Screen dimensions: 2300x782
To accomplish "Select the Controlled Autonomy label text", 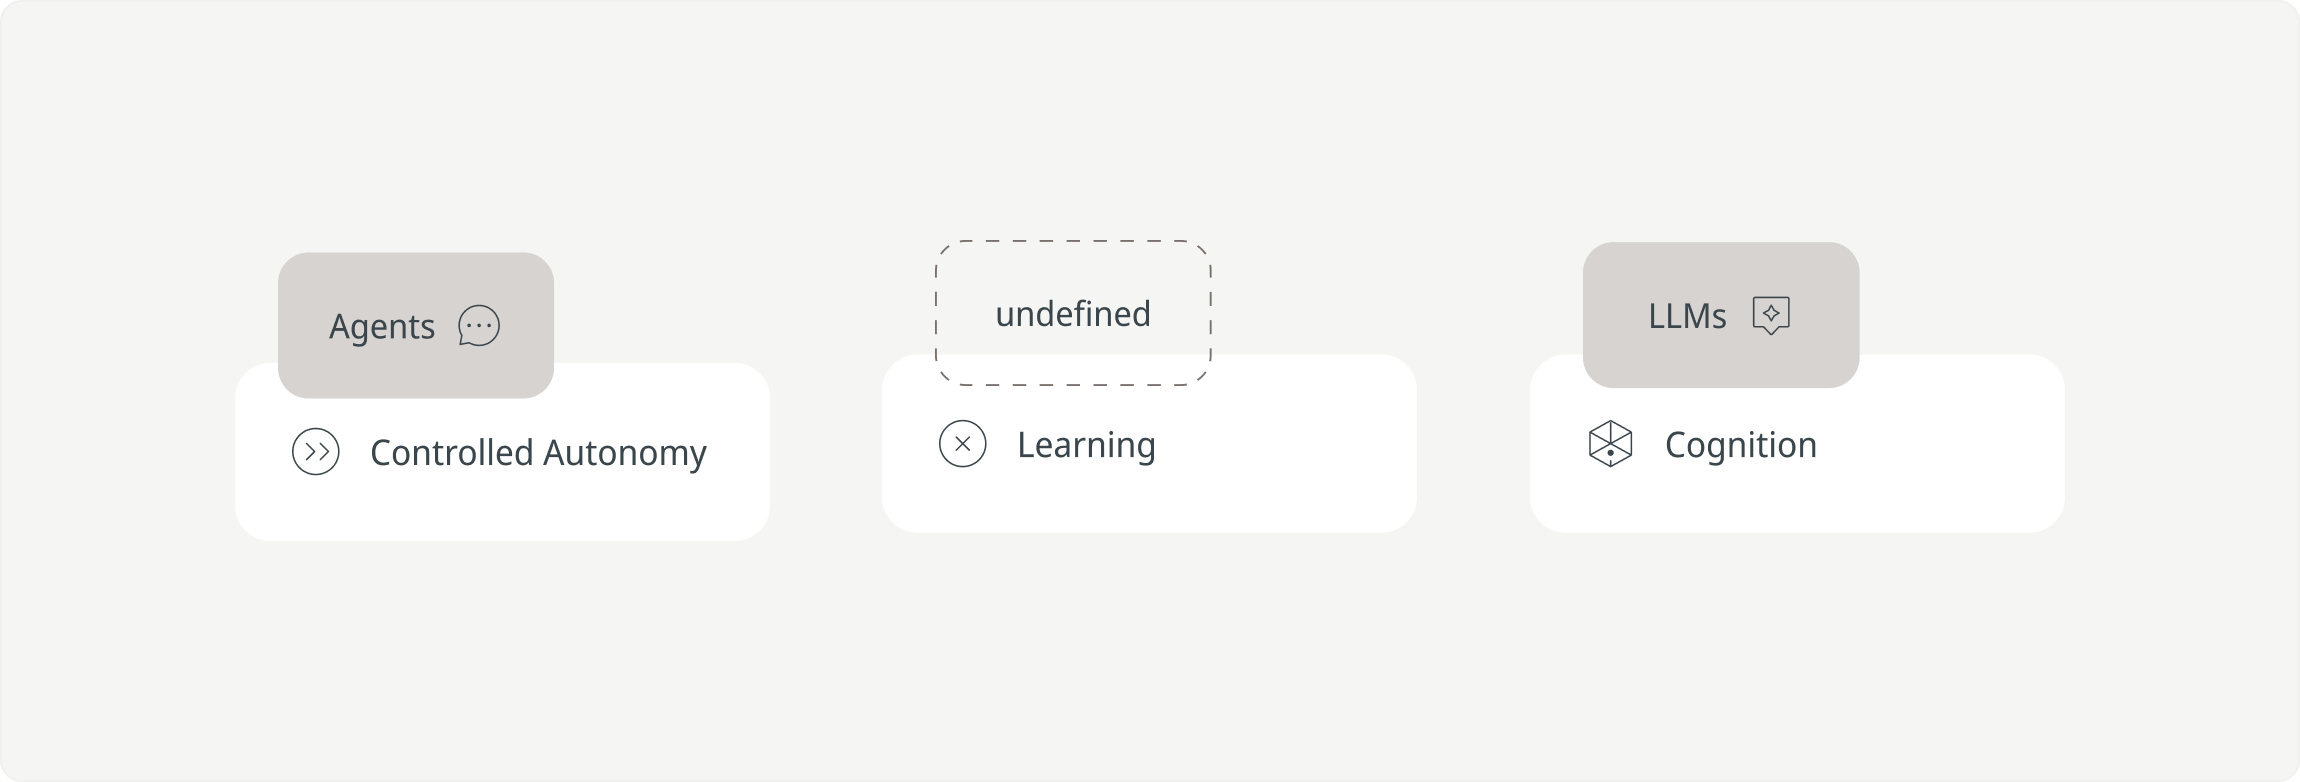I will coord(538,453).
